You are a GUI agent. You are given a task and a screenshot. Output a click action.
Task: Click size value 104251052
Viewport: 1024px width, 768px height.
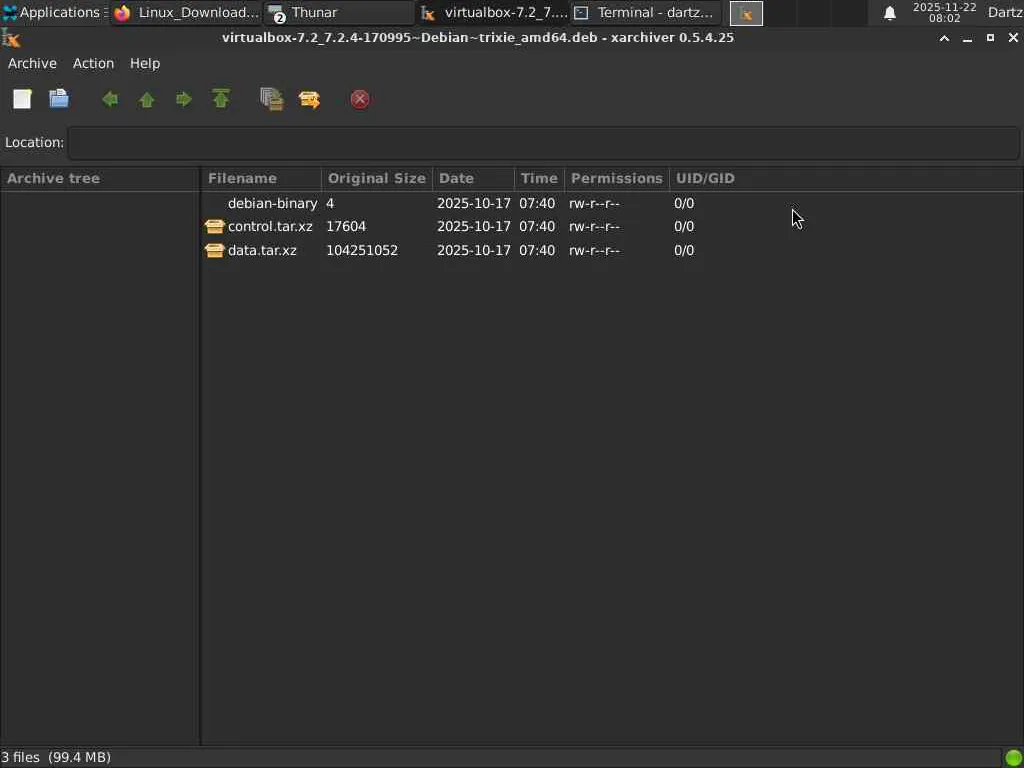pyautogui.click(x=362, y=250)
